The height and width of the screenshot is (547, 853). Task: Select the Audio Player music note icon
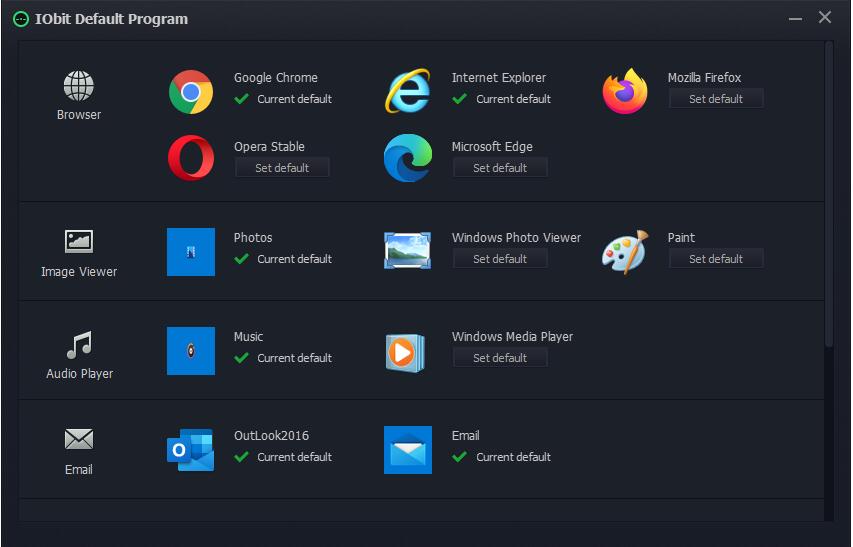tap(79, 345)
